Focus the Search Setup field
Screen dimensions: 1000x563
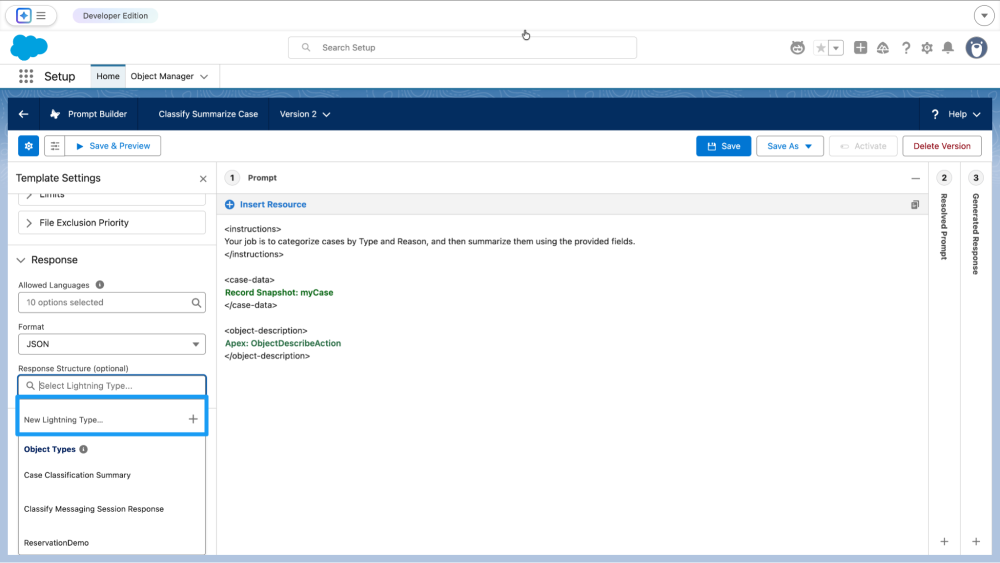(x=462, y=48)
